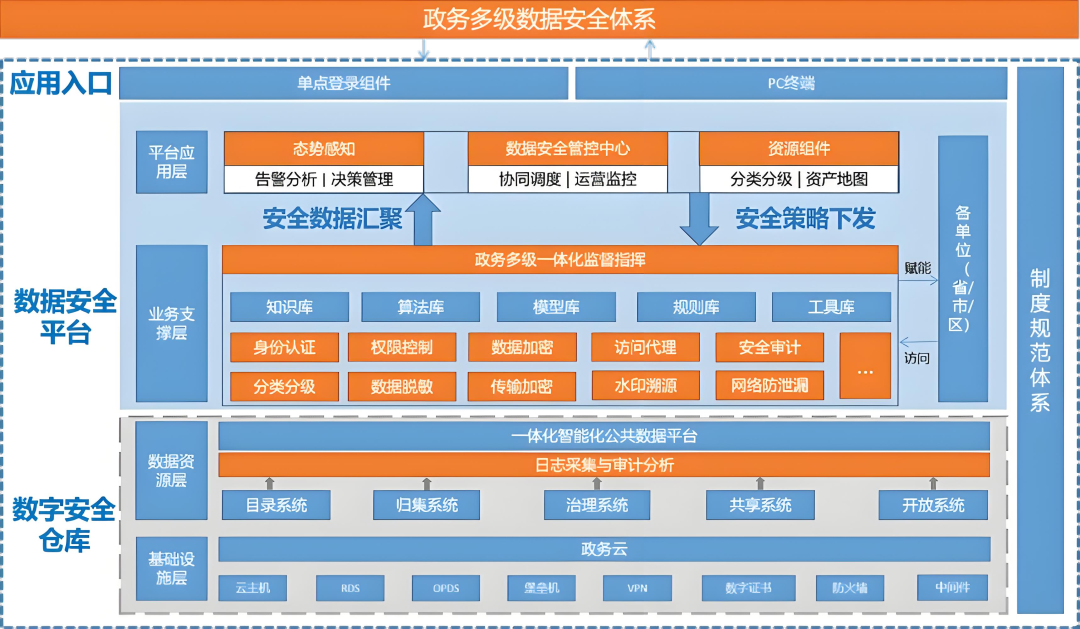Click the 身份认证 orange box
This screenshot has height=629, width=1080.
pyautogui.click(x=284, y=347)
